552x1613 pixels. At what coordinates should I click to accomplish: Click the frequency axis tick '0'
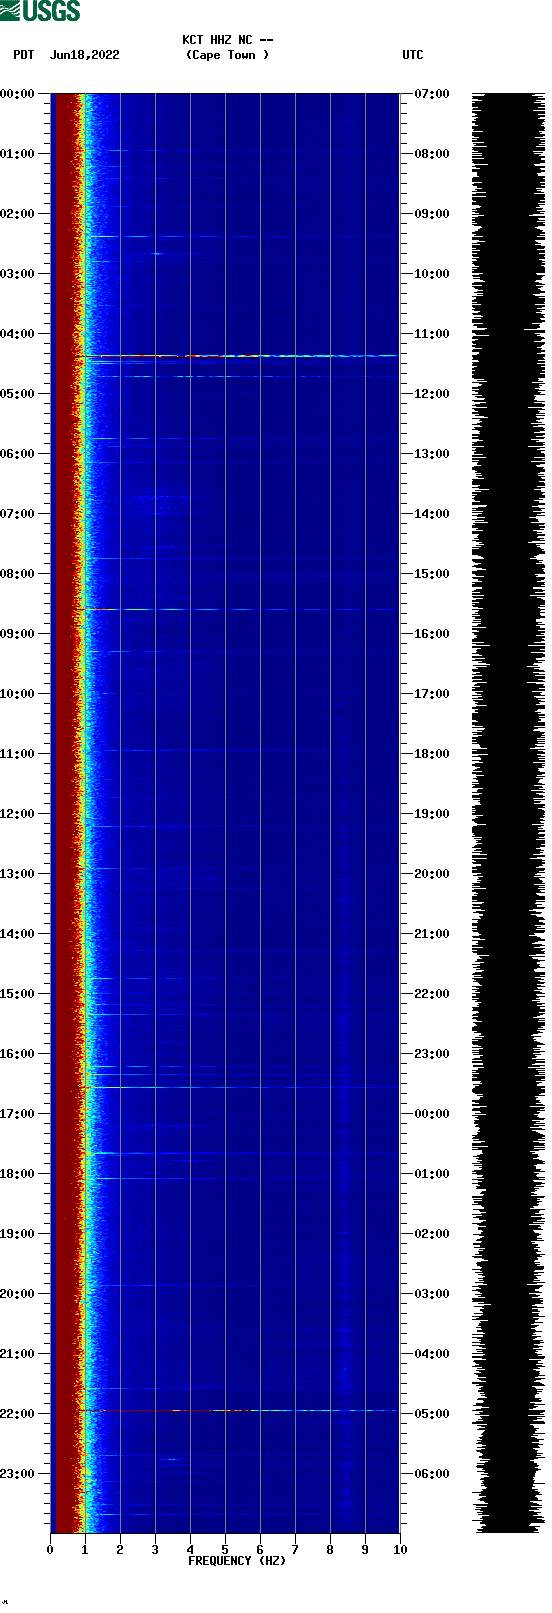[50, 1550]
